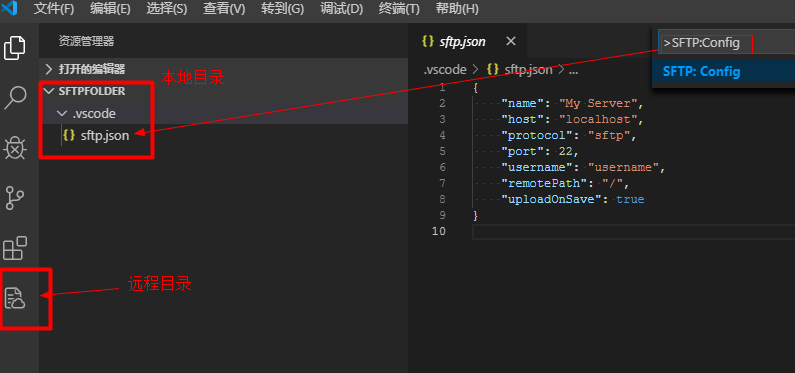Image resolution: width=795 pixels, height=373 pixels.
Task: Place cursor on empty line 10
Action: 633,232
